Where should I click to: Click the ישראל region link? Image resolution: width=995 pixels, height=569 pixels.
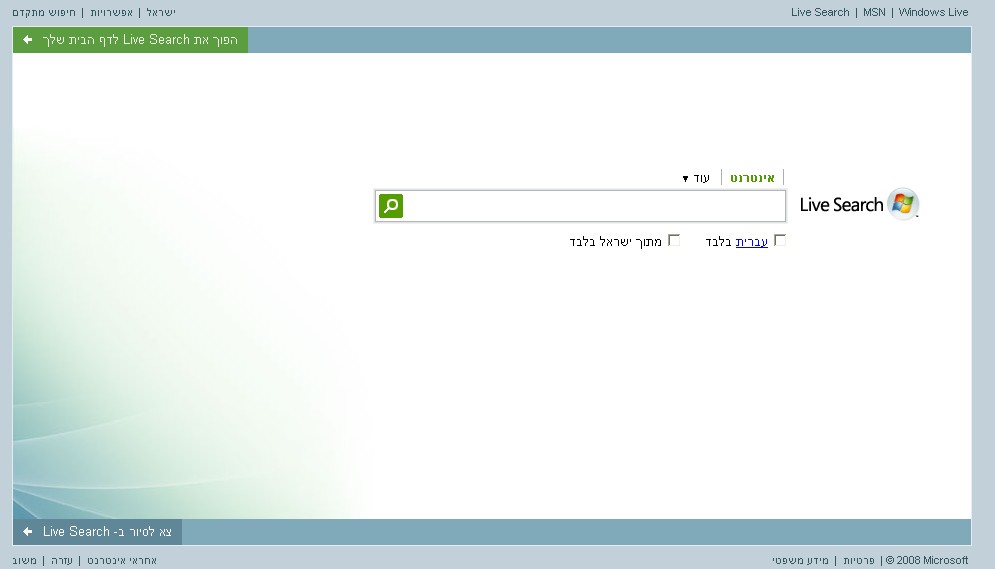click(x=160, y=13)
